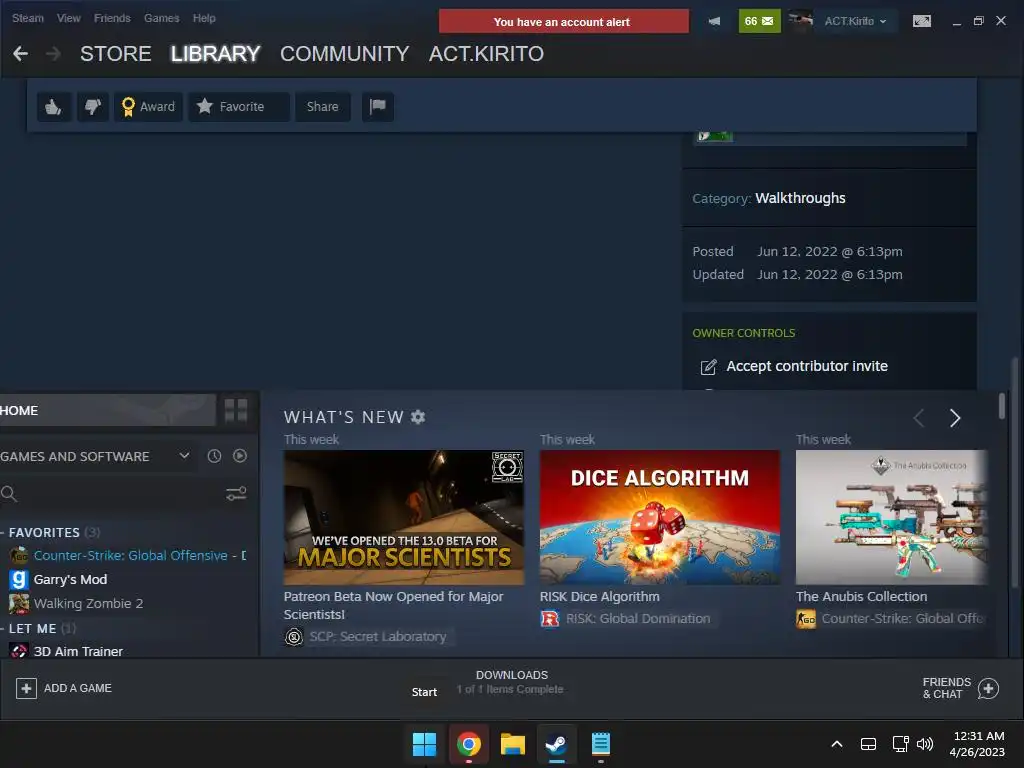
Task: Select Garry's Mod in library
Action: 70,580
